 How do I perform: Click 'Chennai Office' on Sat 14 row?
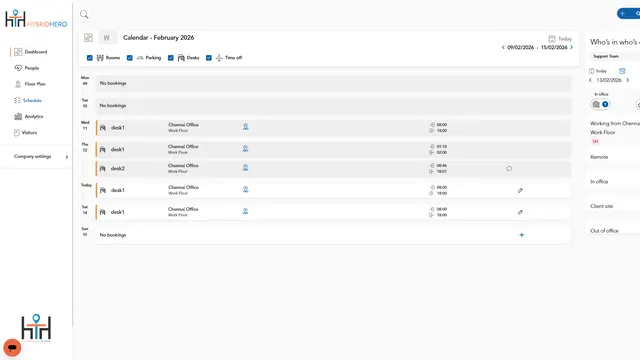183,209
